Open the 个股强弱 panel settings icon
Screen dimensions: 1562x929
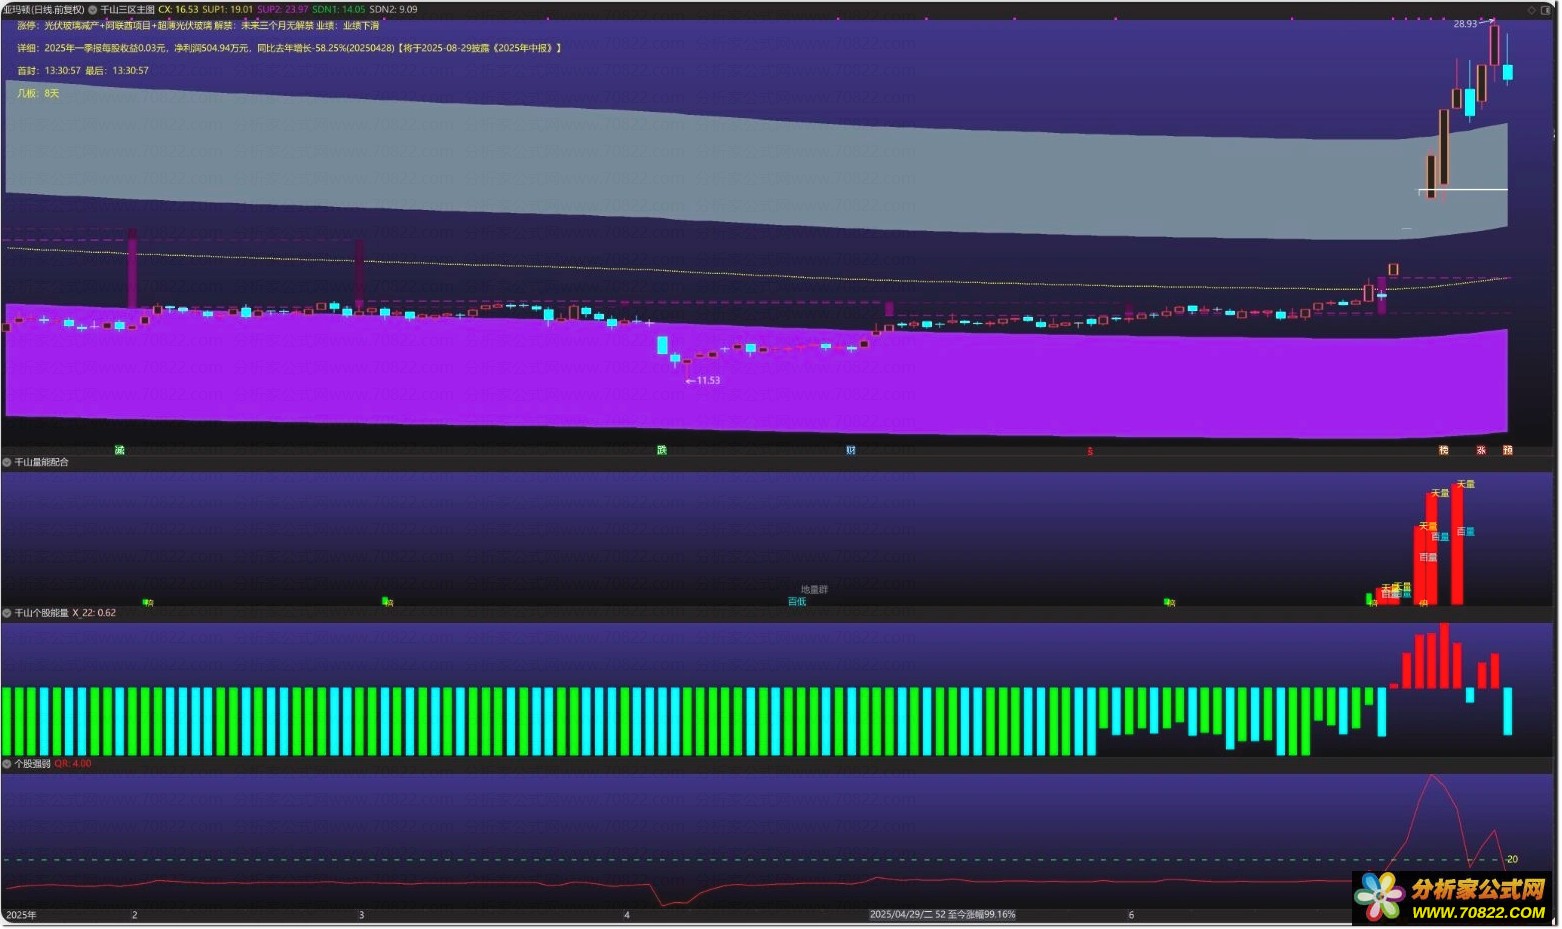7,764
